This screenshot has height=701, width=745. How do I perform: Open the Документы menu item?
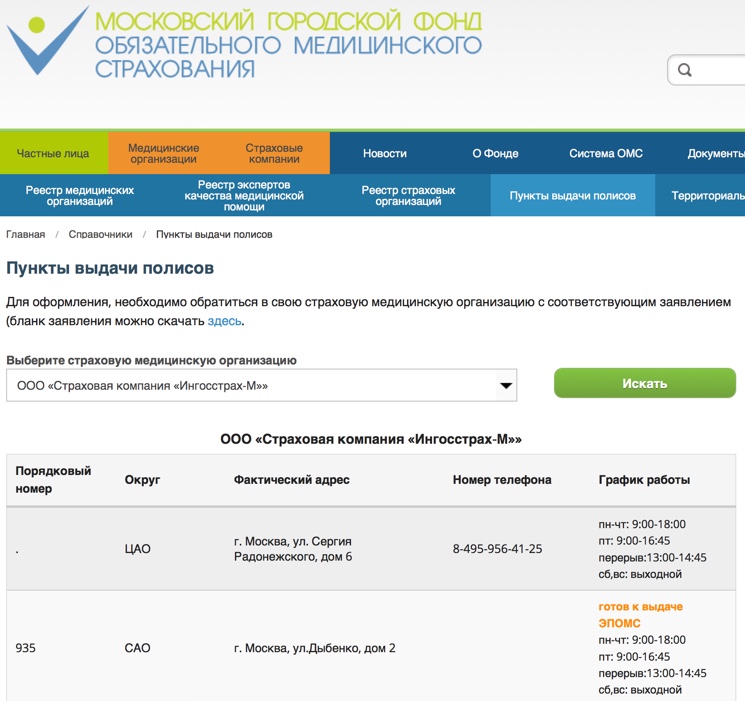tap(716, 153)
